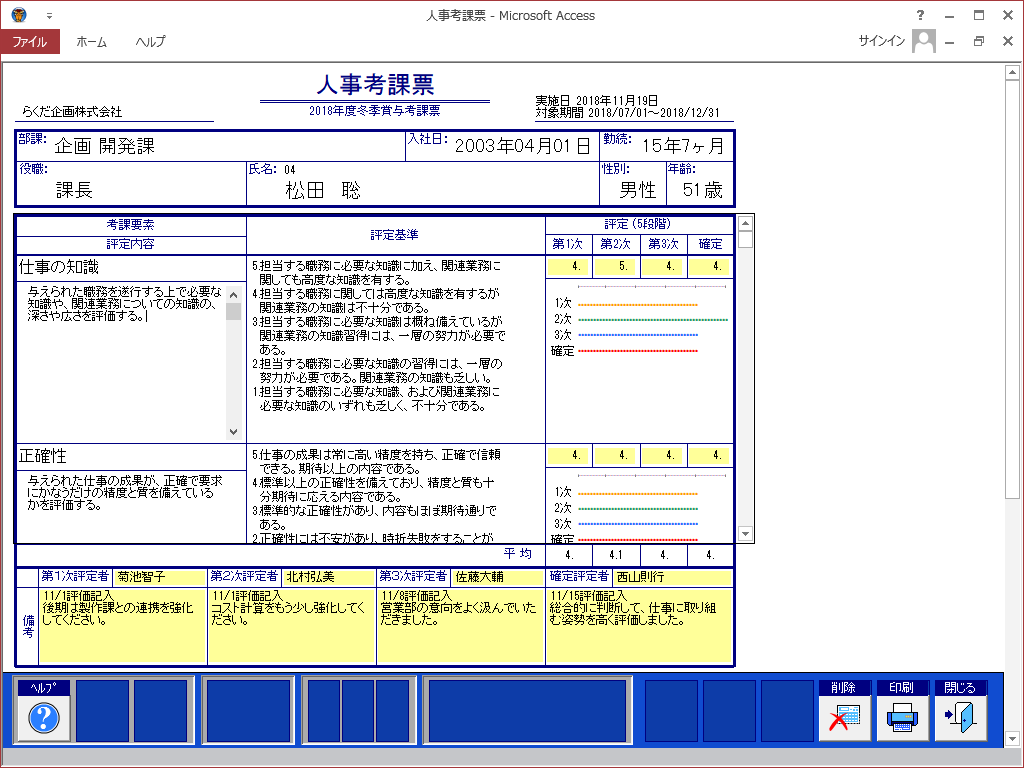Click the 2次 green line in 仕事の知識 chart
Screen dimensions: 1024x768
click(x=653, y=320)
